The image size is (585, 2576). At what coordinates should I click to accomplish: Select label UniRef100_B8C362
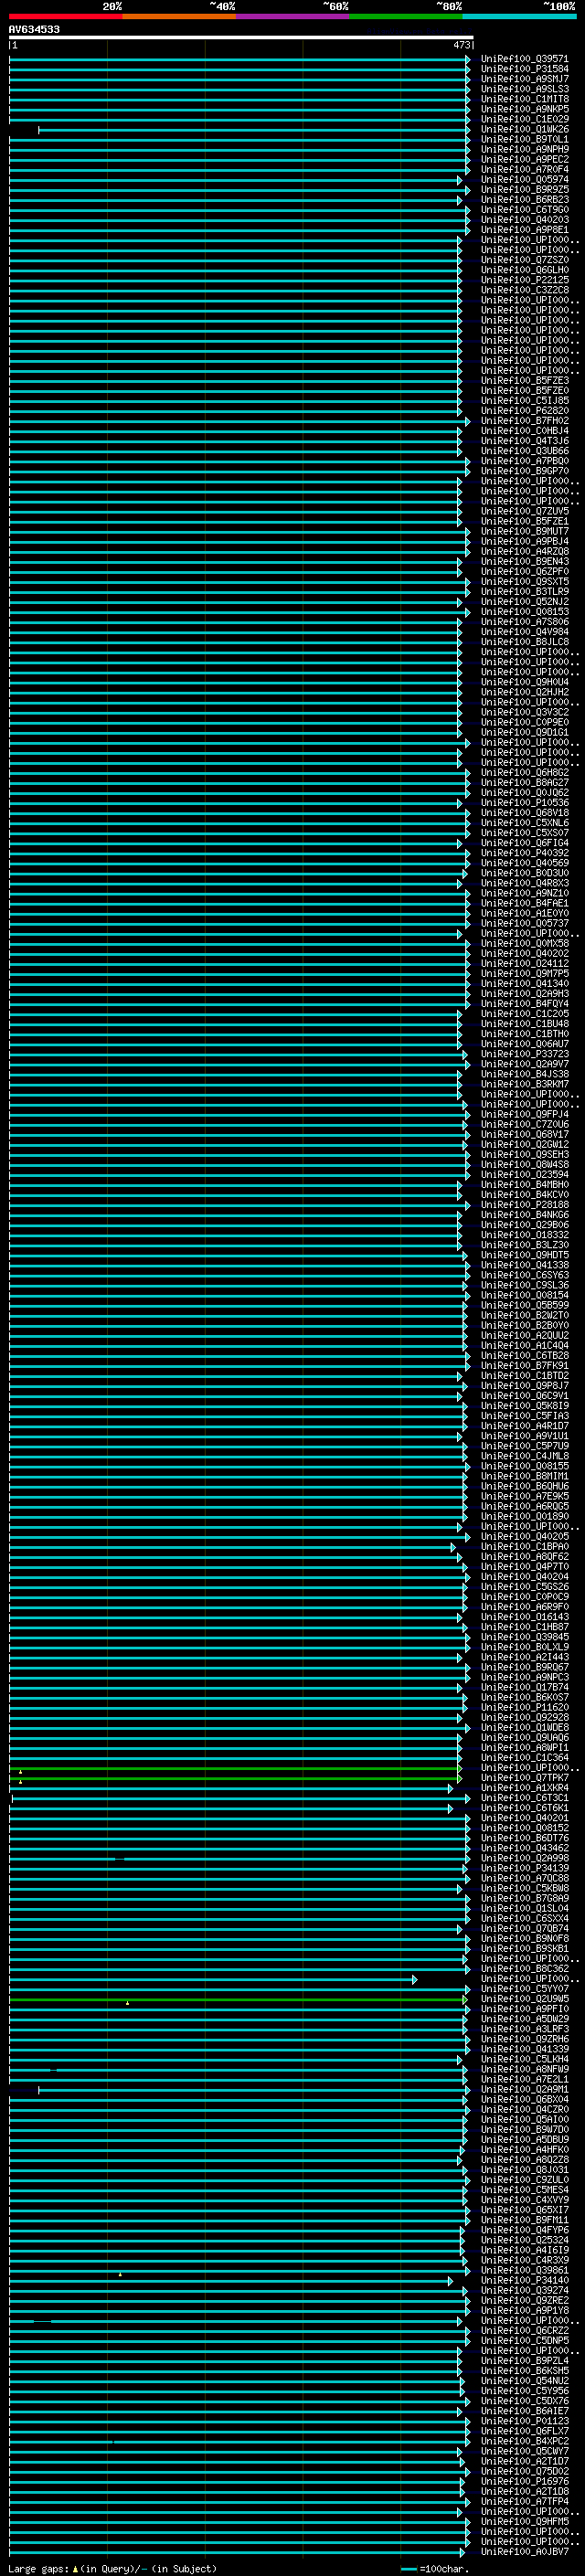click(524, 1969)
